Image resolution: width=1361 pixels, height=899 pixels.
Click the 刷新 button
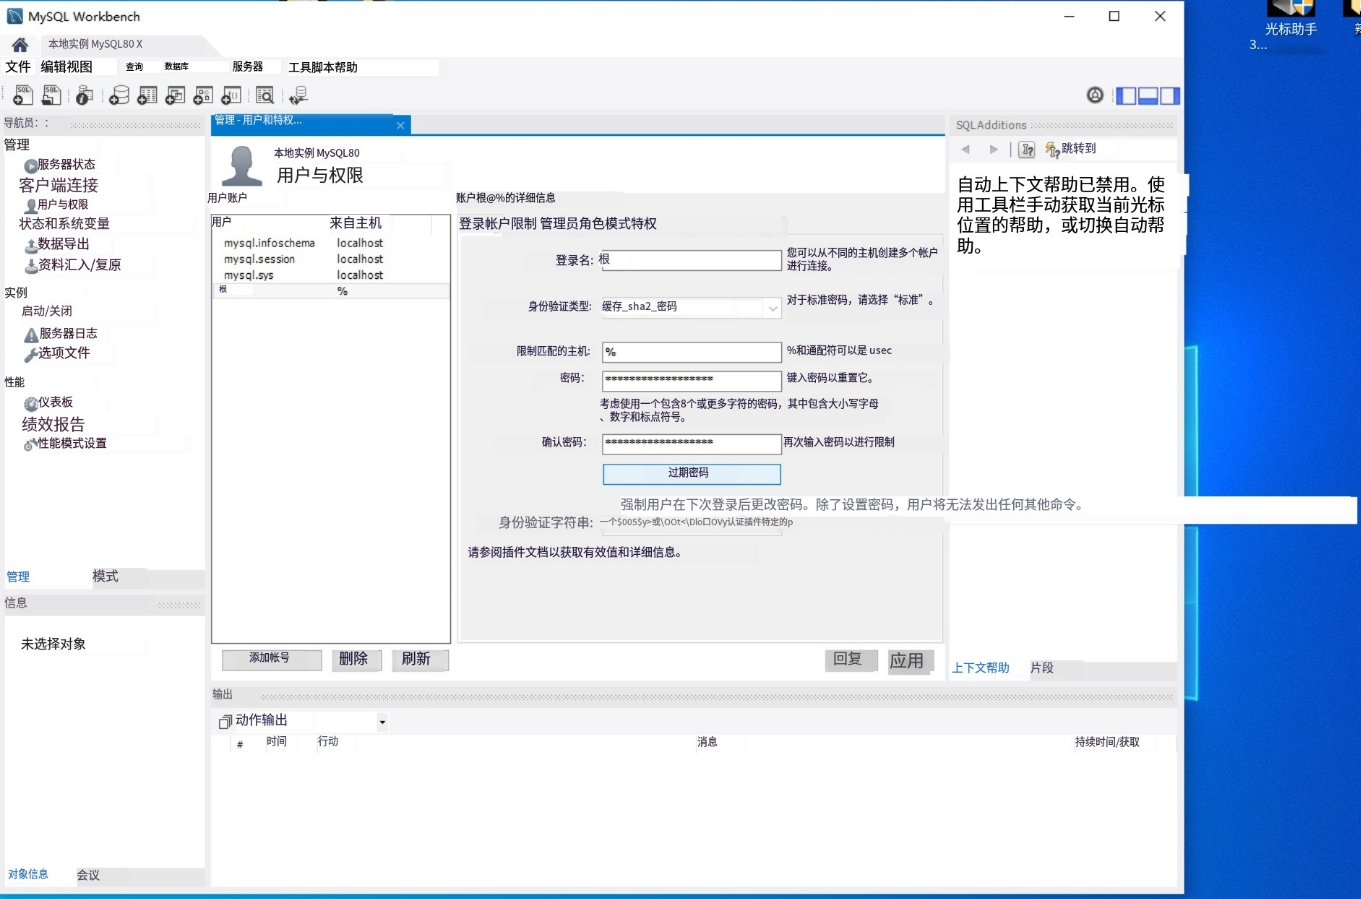420,659
